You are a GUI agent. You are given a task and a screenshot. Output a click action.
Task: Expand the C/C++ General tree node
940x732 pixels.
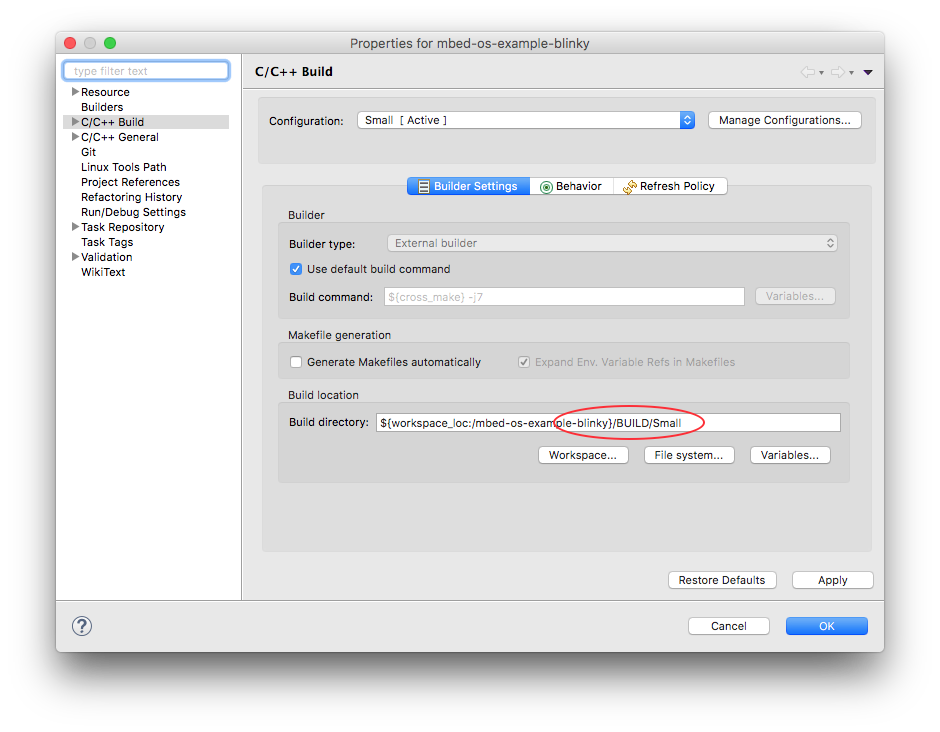(x=75, y=137)
